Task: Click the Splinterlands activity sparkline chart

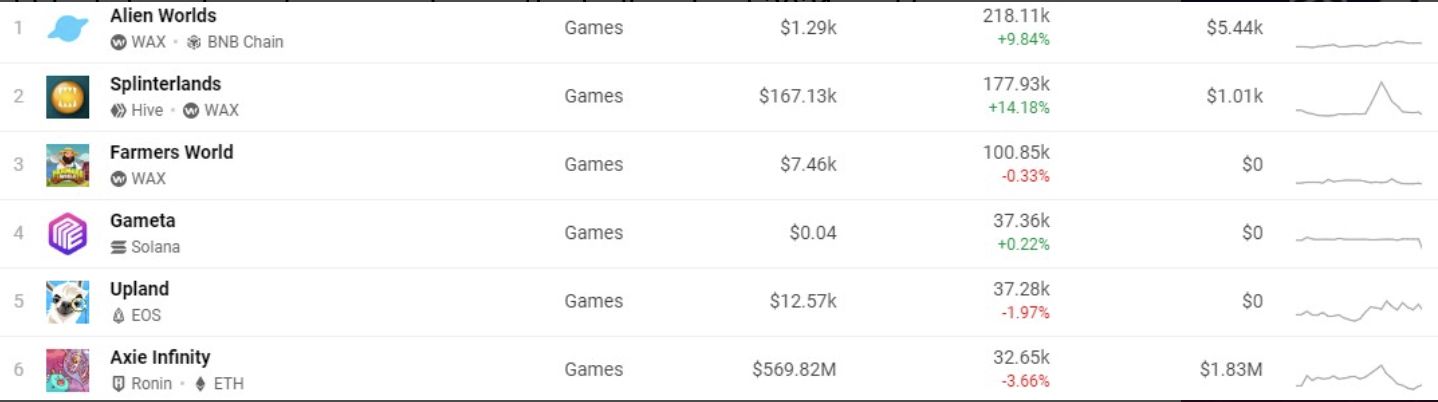Action: click(1358, 100)
